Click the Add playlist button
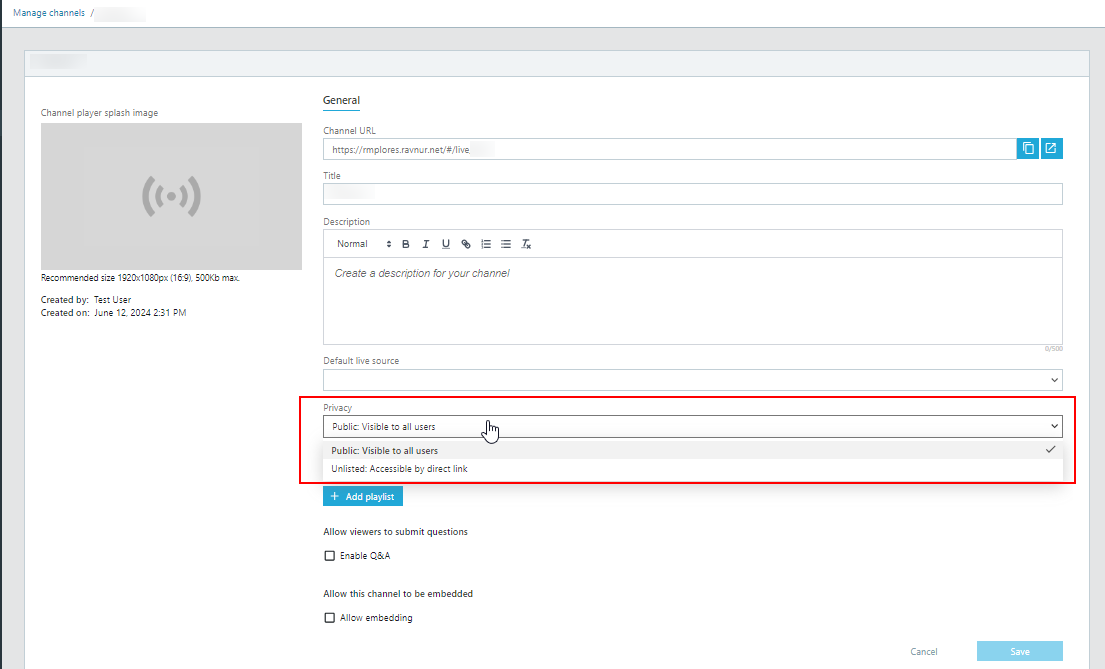 pos(363,496)
